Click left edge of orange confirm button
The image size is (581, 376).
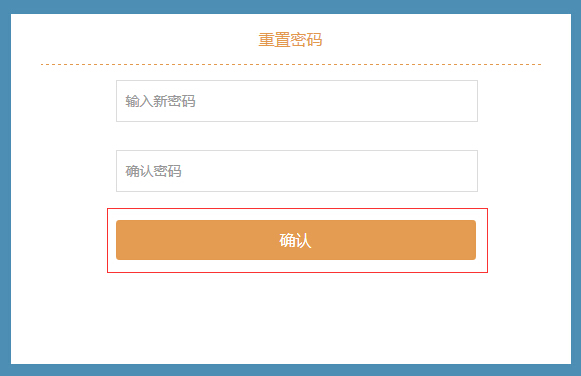coord(122,240)
